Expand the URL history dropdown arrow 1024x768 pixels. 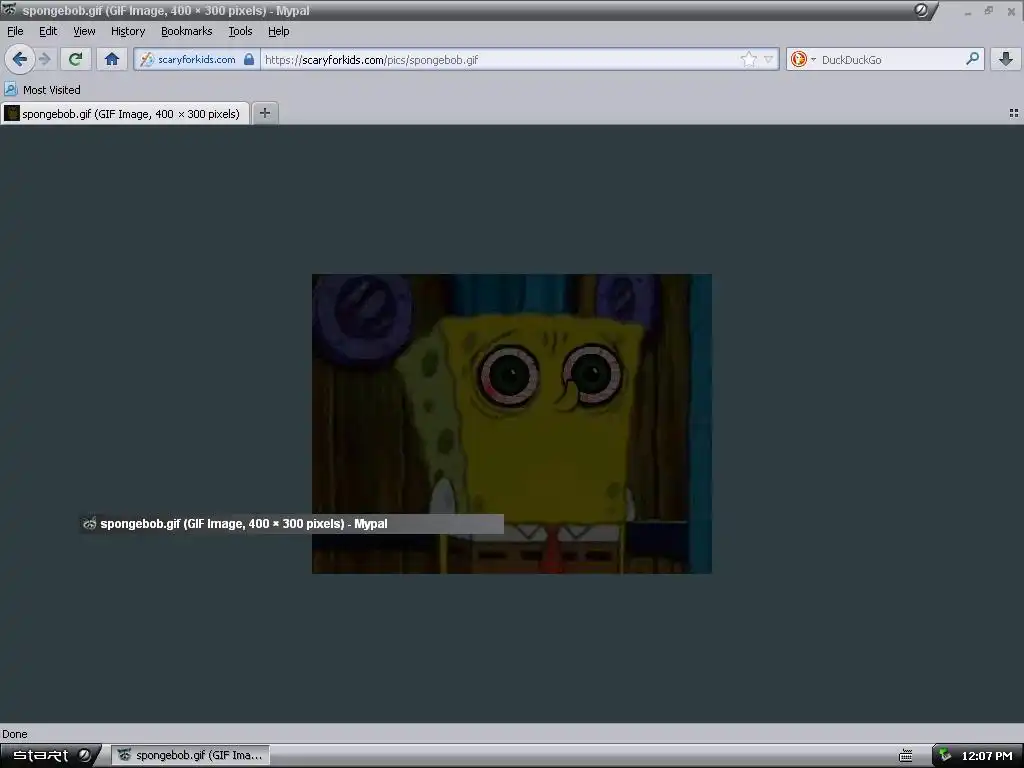769,59
